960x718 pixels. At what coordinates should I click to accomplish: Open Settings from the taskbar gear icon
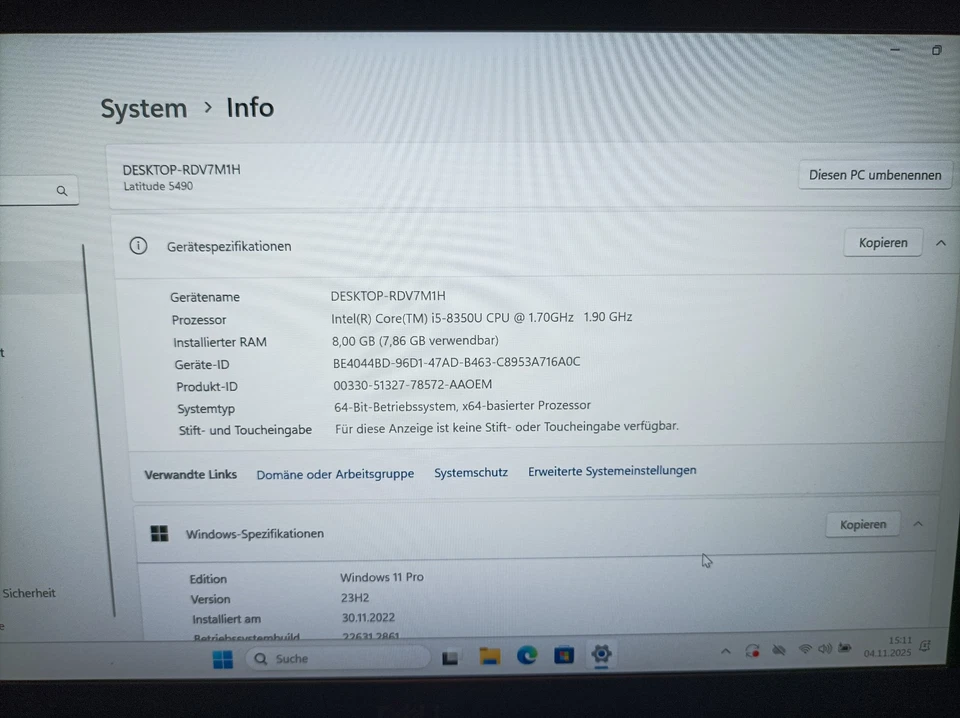coord(601,657)
